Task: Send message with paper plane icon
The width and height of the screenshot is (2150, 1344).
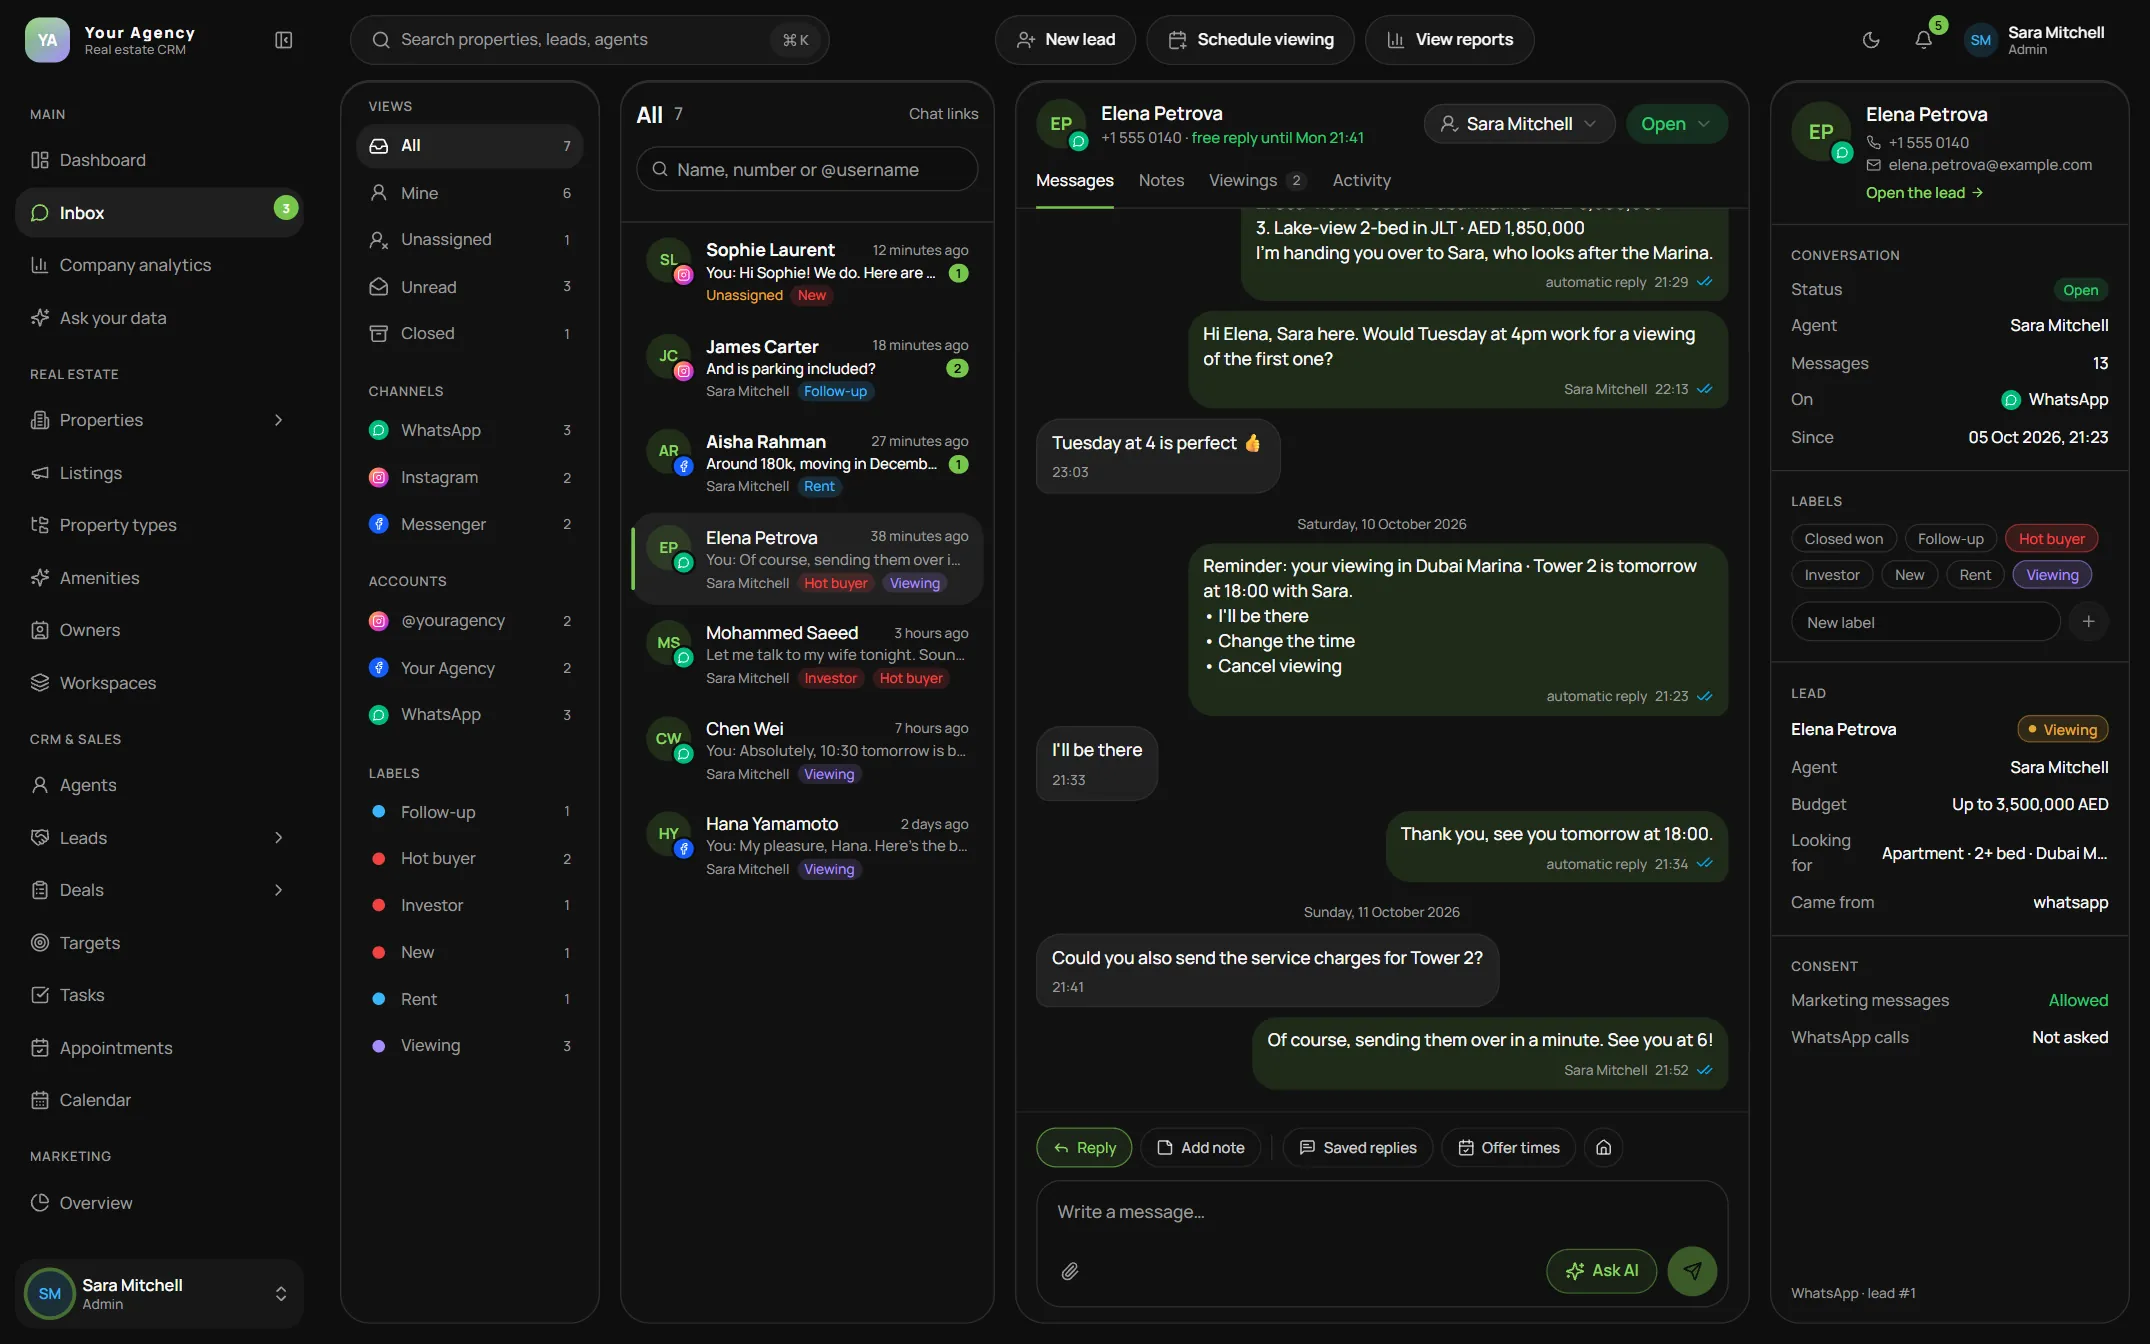Action: click(x=1692, y=1271)
